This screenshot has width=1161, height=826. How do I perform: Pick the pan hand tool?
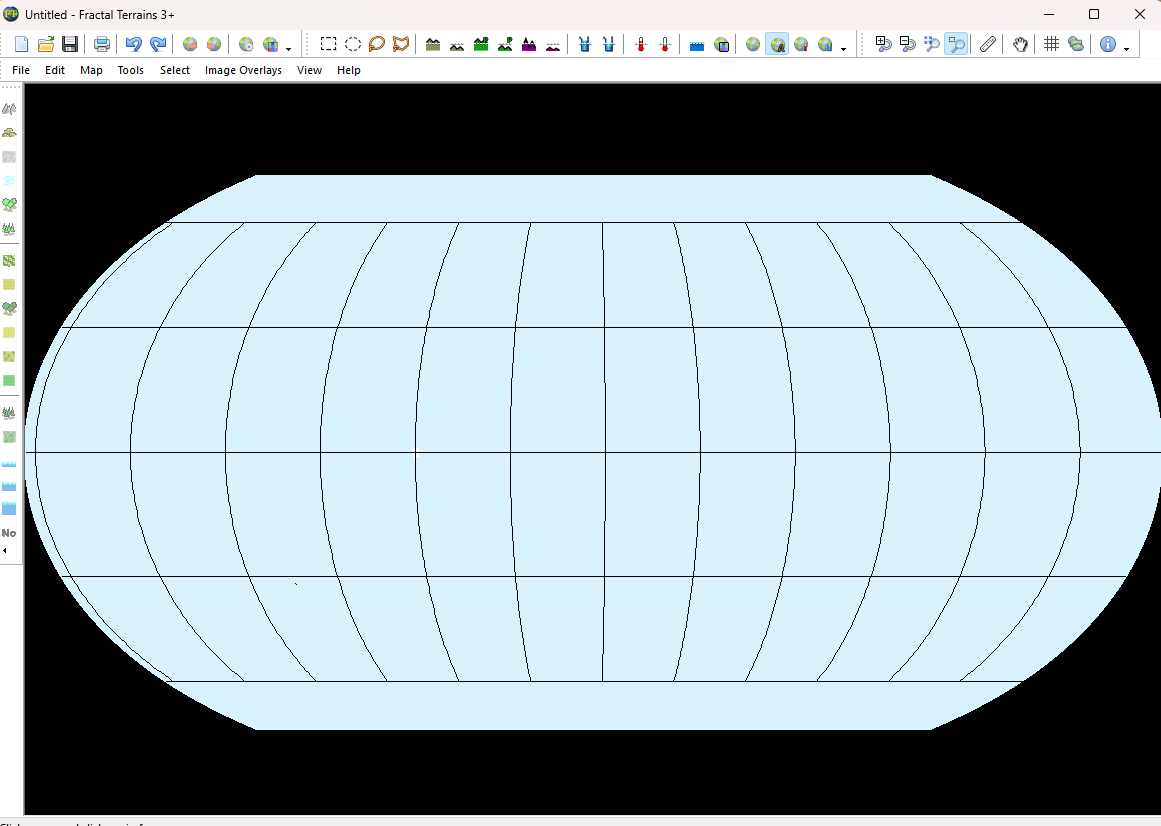point(1020,44)
